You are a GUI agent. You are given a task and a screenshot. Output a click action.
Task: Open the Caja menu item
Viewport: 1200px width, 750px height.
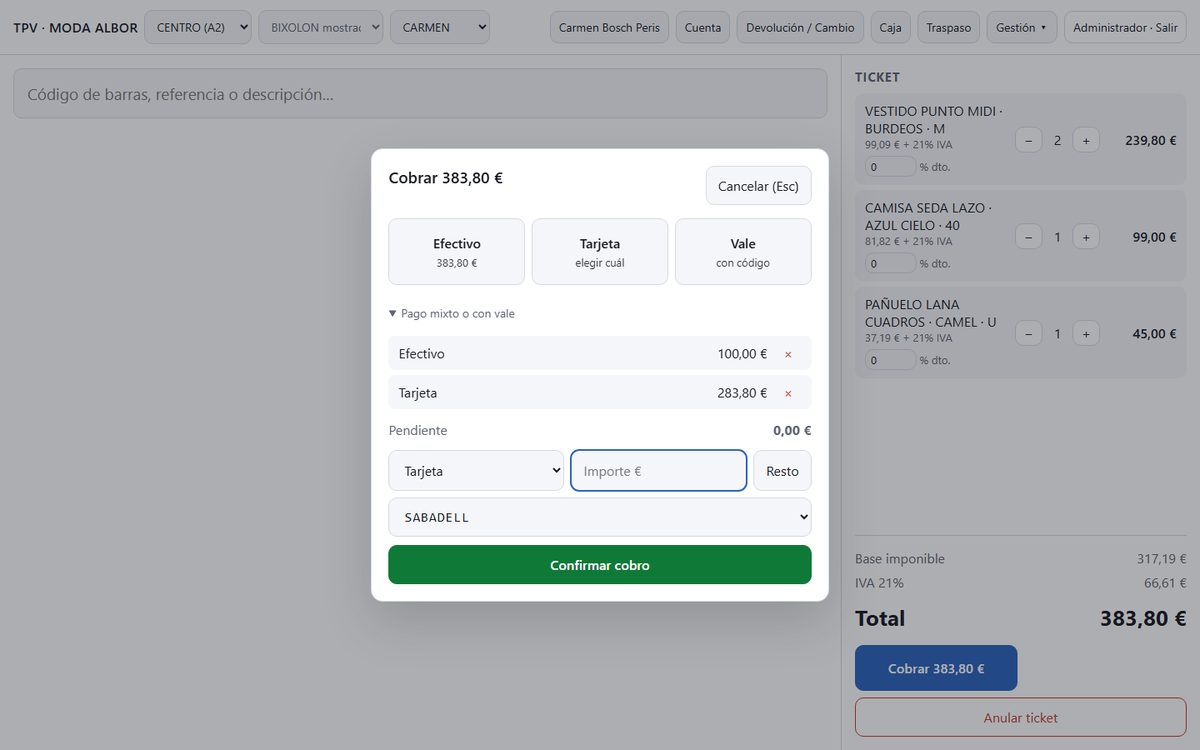(890, 27)
